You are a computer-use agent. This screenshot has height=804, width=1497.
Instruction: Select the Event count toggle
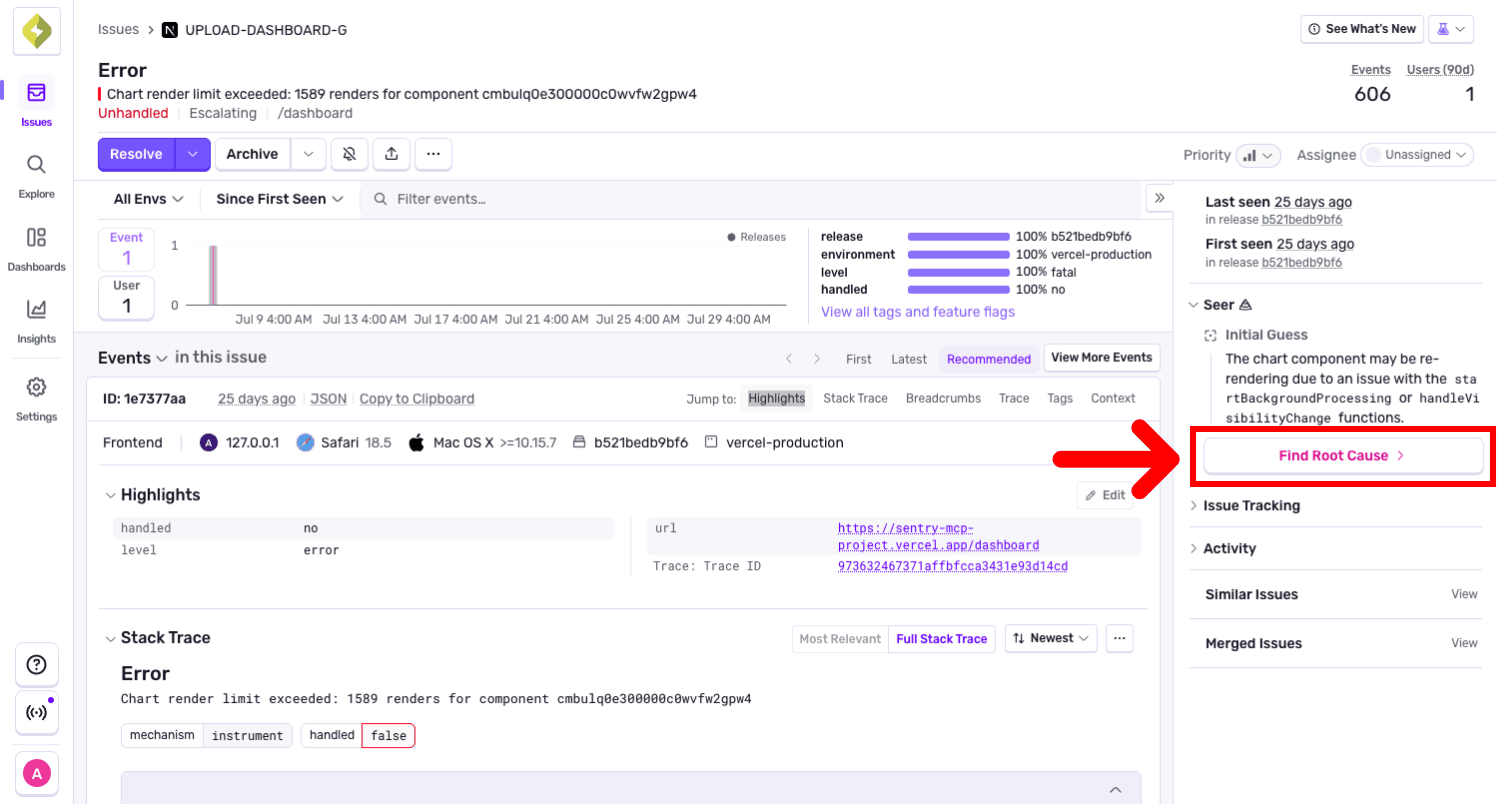click(126, 249)
